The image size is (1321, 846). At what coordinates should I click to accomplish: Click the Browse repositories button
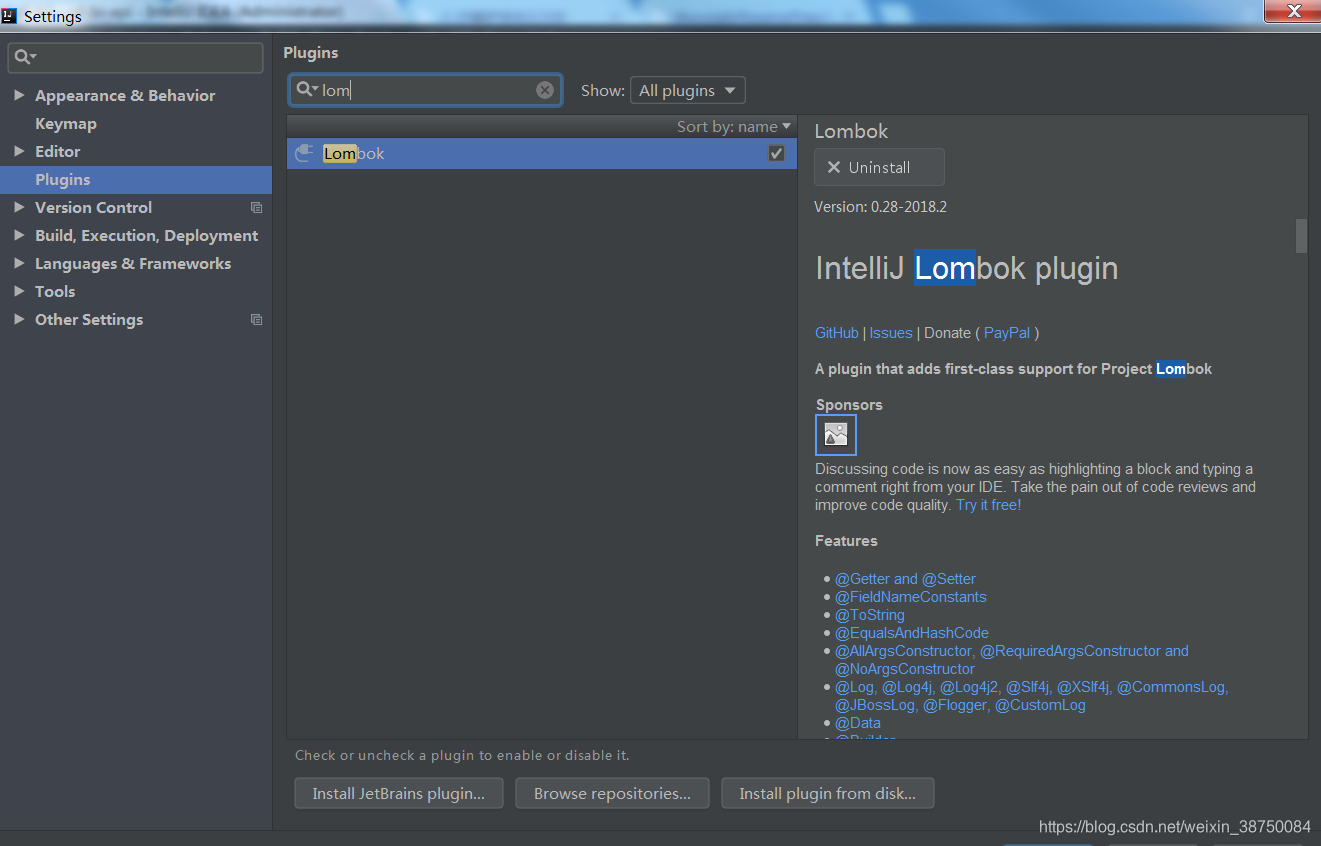(612, 793)
